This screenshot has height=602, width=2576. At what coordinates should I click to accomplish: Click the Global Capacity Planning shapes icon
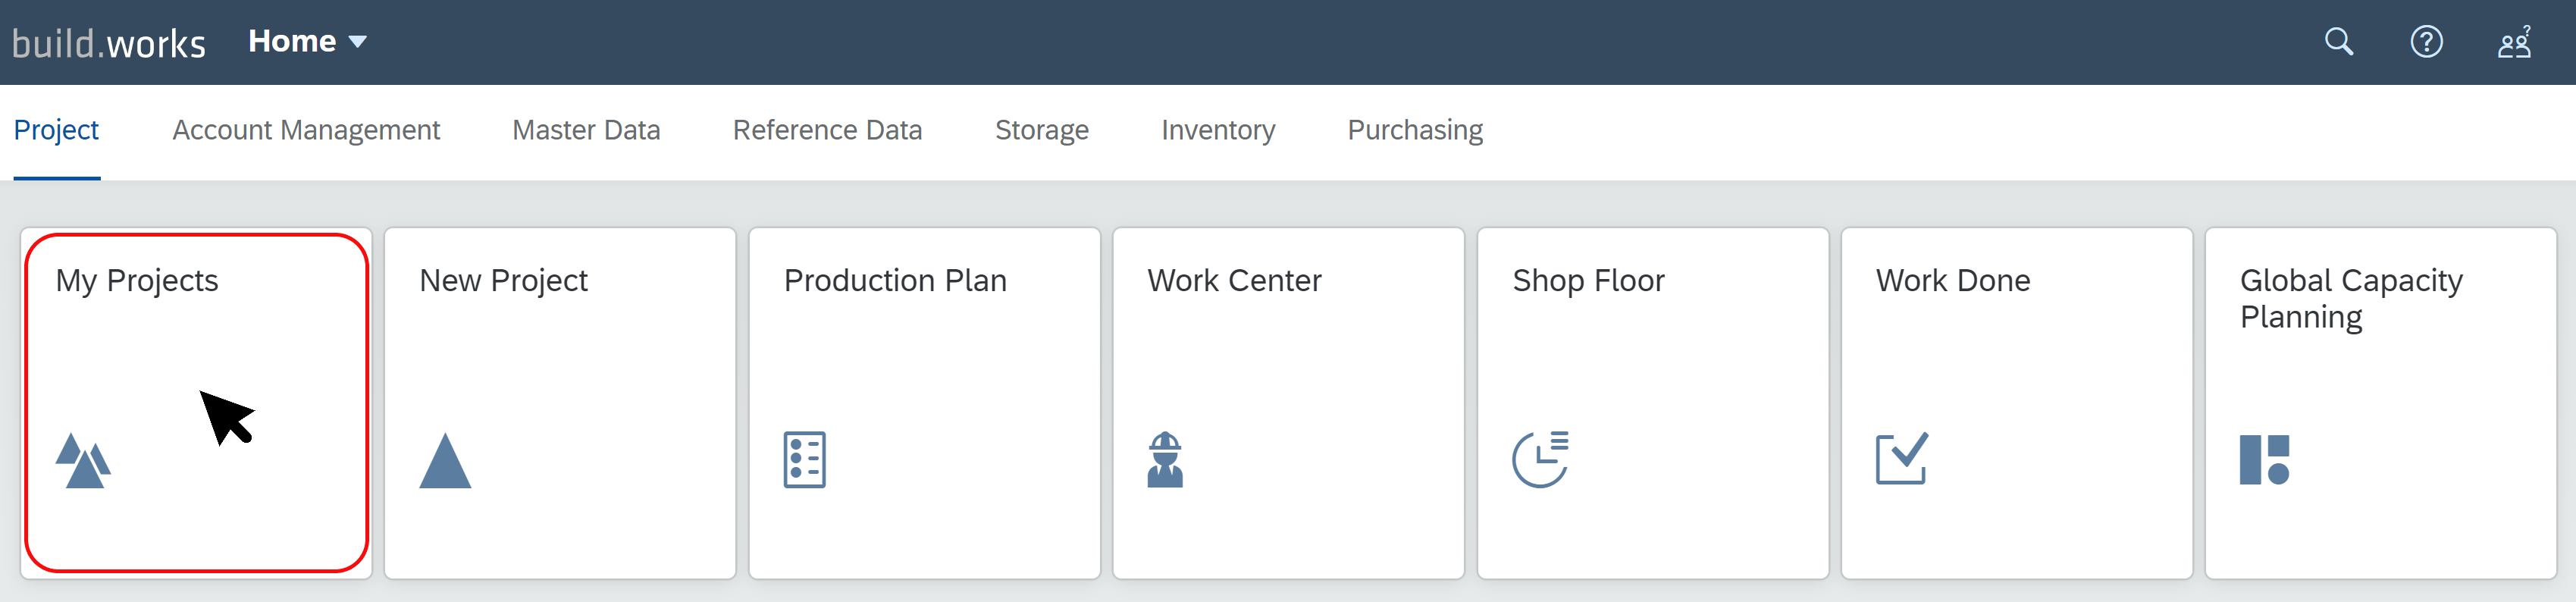point(2264,460)
